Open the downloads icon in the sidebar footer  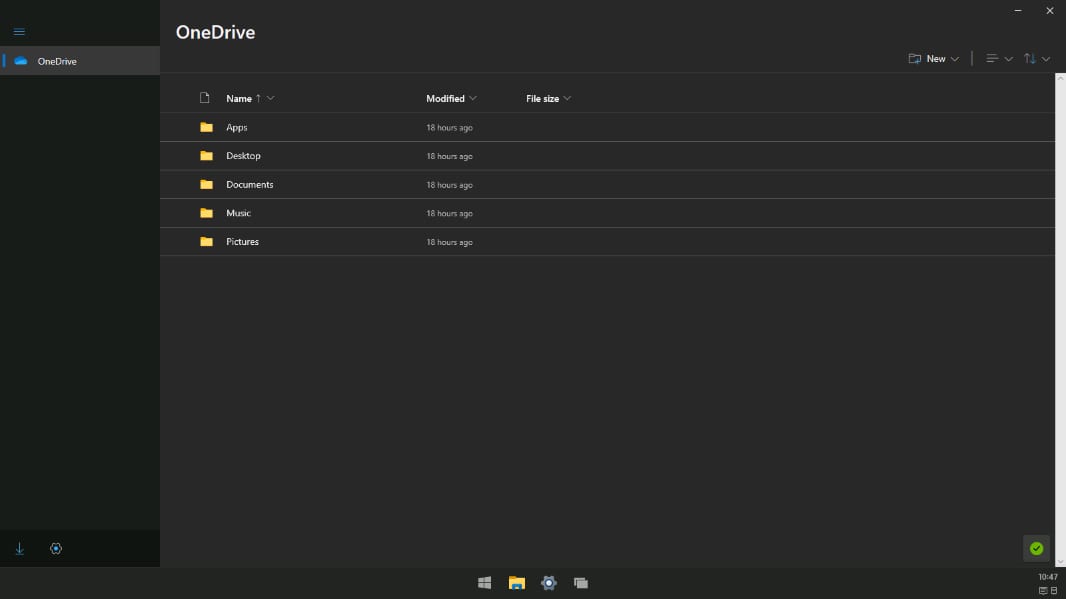[x=20, y=549]
